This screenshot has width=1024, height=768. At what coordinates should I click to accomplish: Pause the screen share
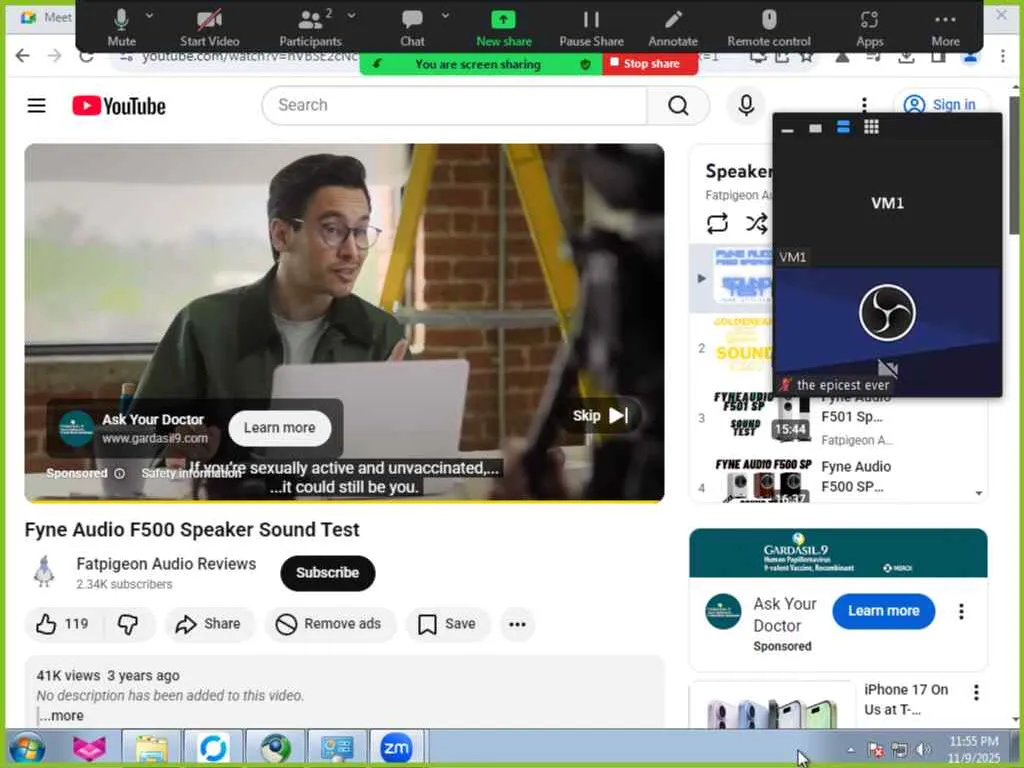(x=591, y=28)
